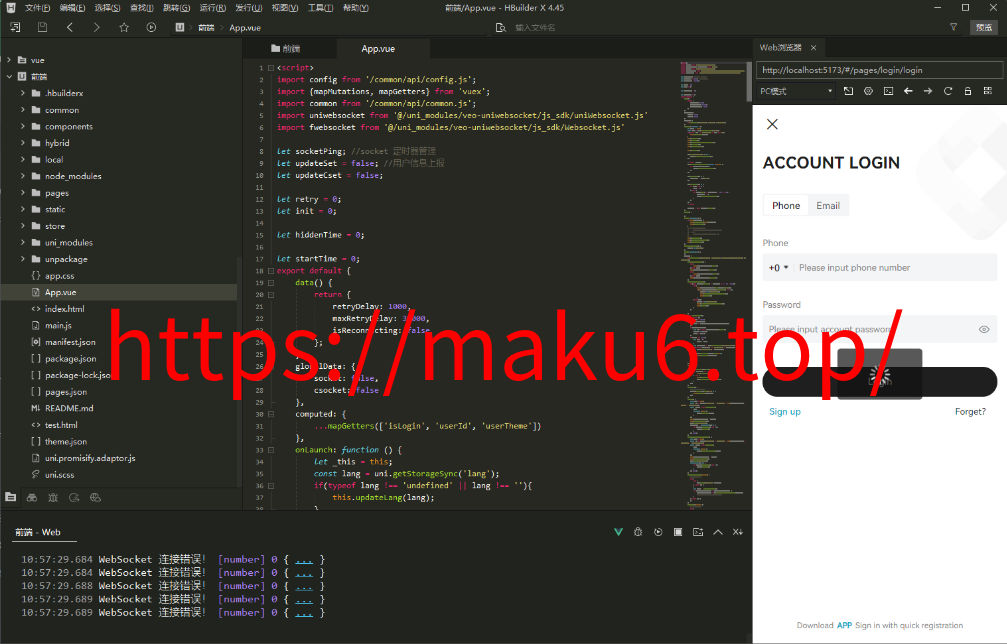Screen dimensions: 1007x644
Task: Click the APP download link
Action: point(844,625)
